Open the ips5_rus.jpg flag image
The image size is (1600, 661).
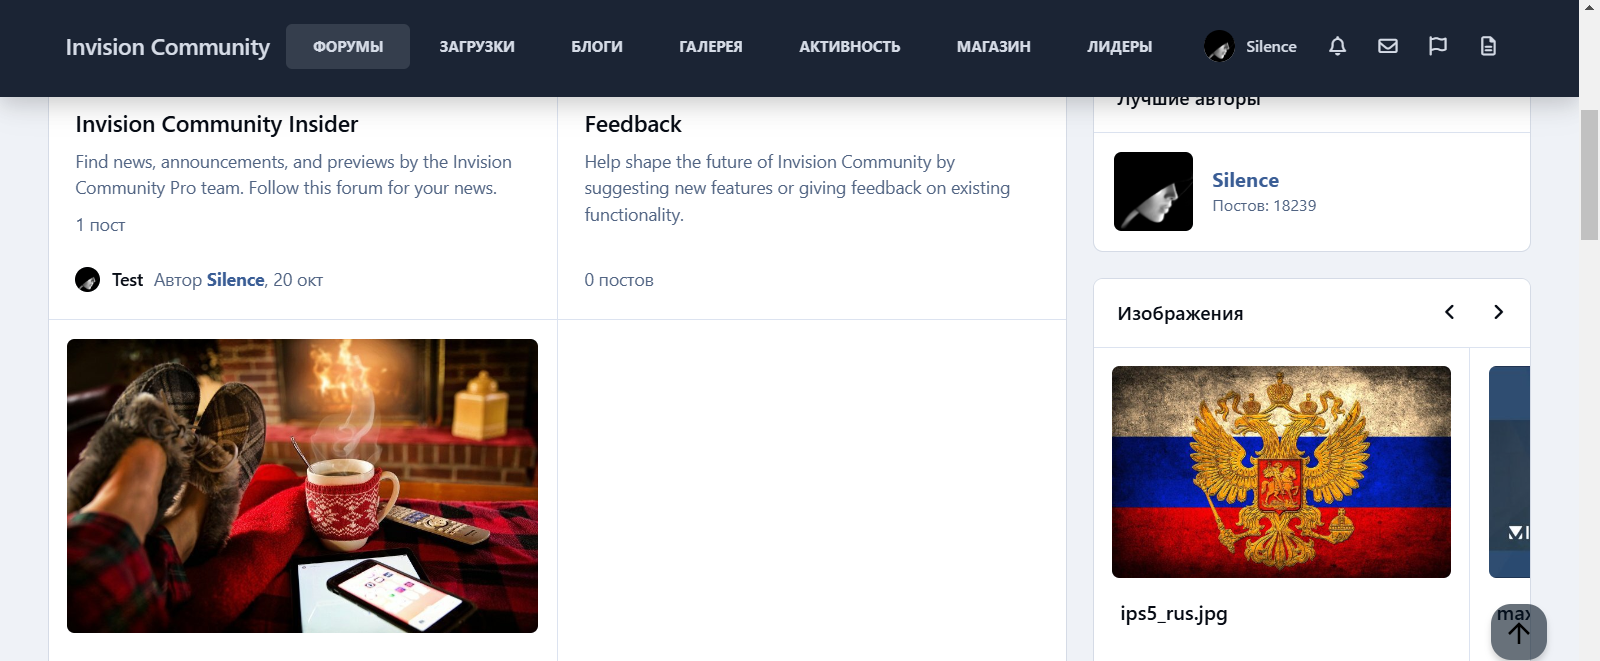click(1281, 472)
